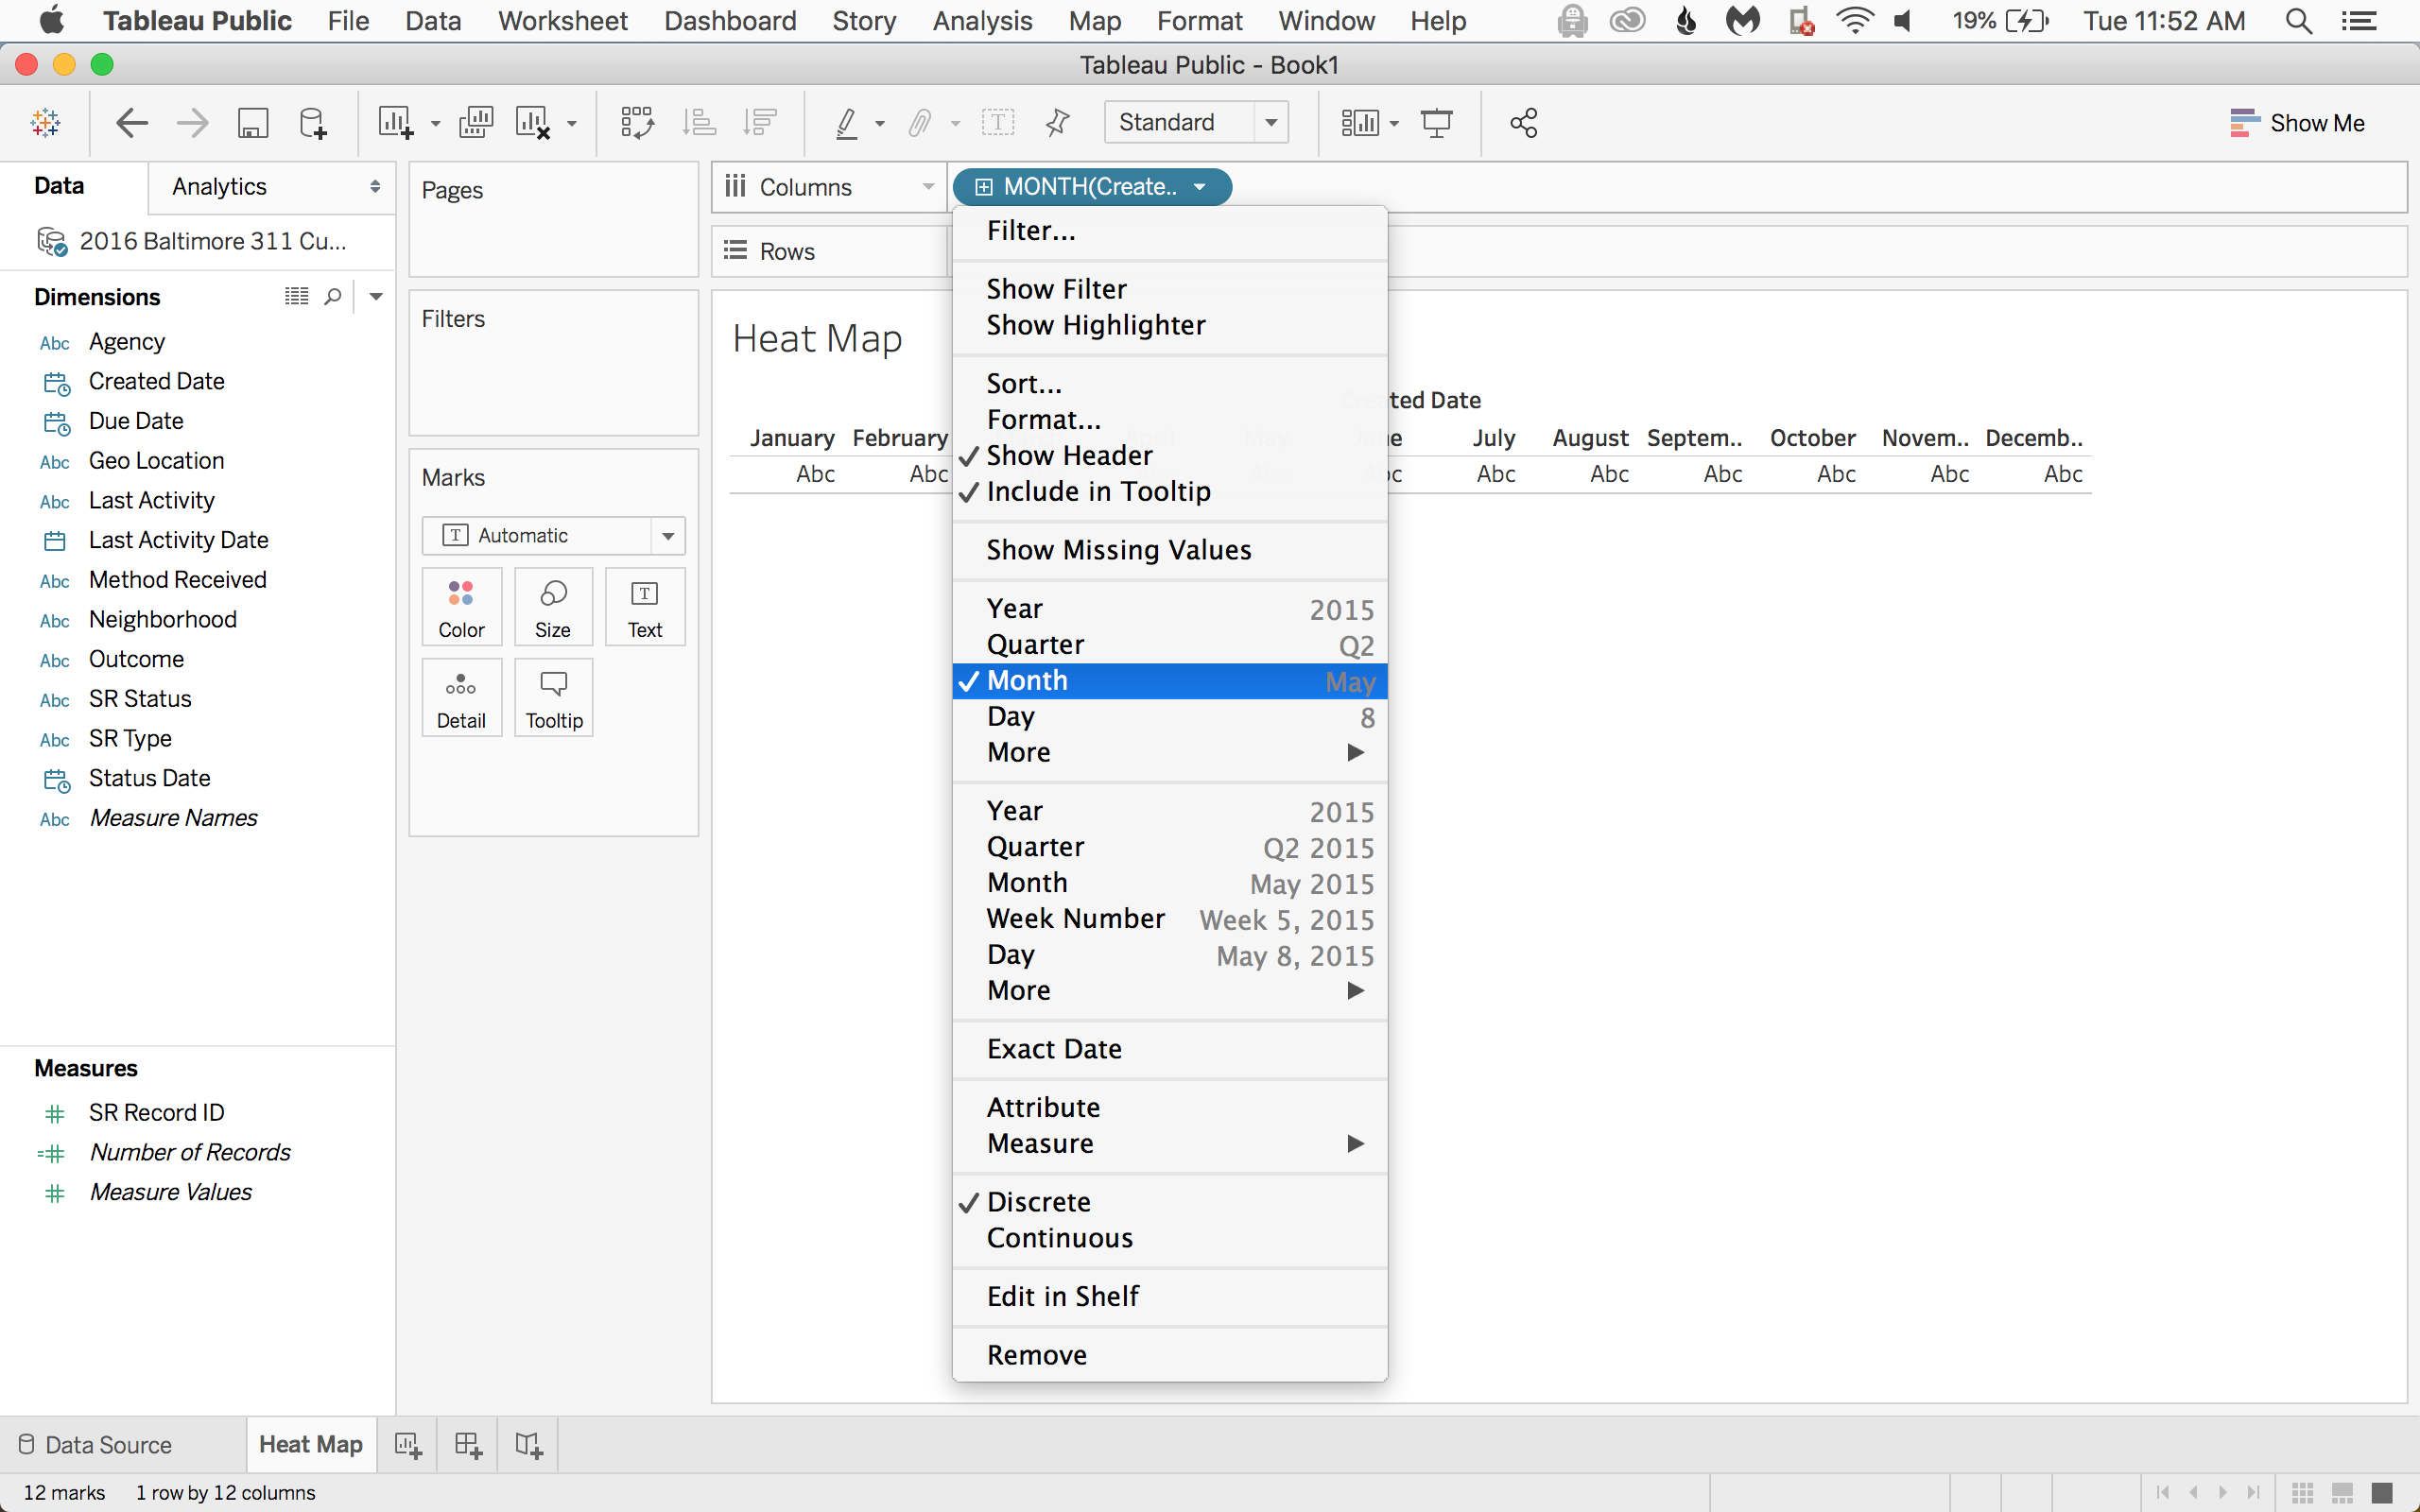
Task: Click the view data list icon
Action: click(x=296, y=296)
